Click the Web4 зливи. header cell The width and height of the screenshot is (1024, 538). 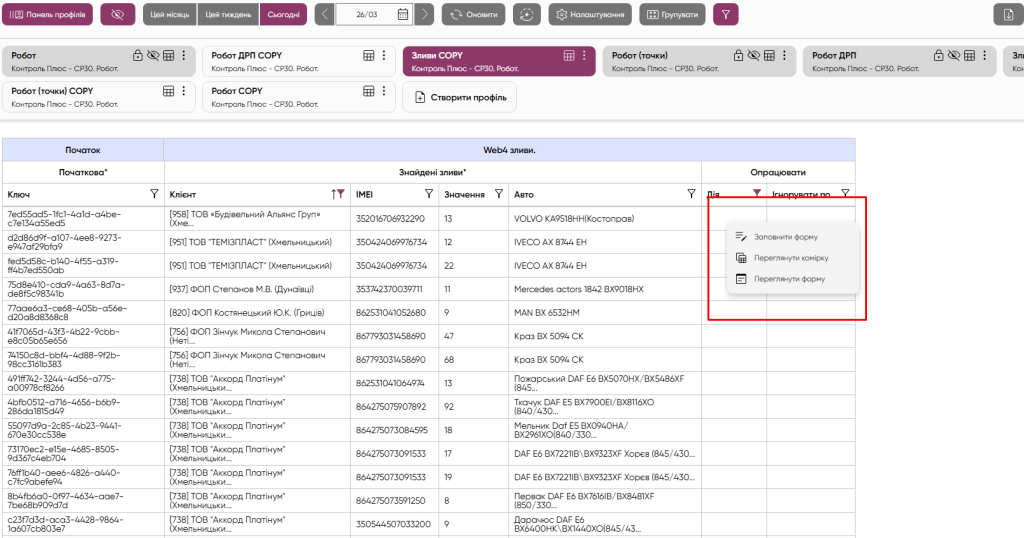pos(509,150)
